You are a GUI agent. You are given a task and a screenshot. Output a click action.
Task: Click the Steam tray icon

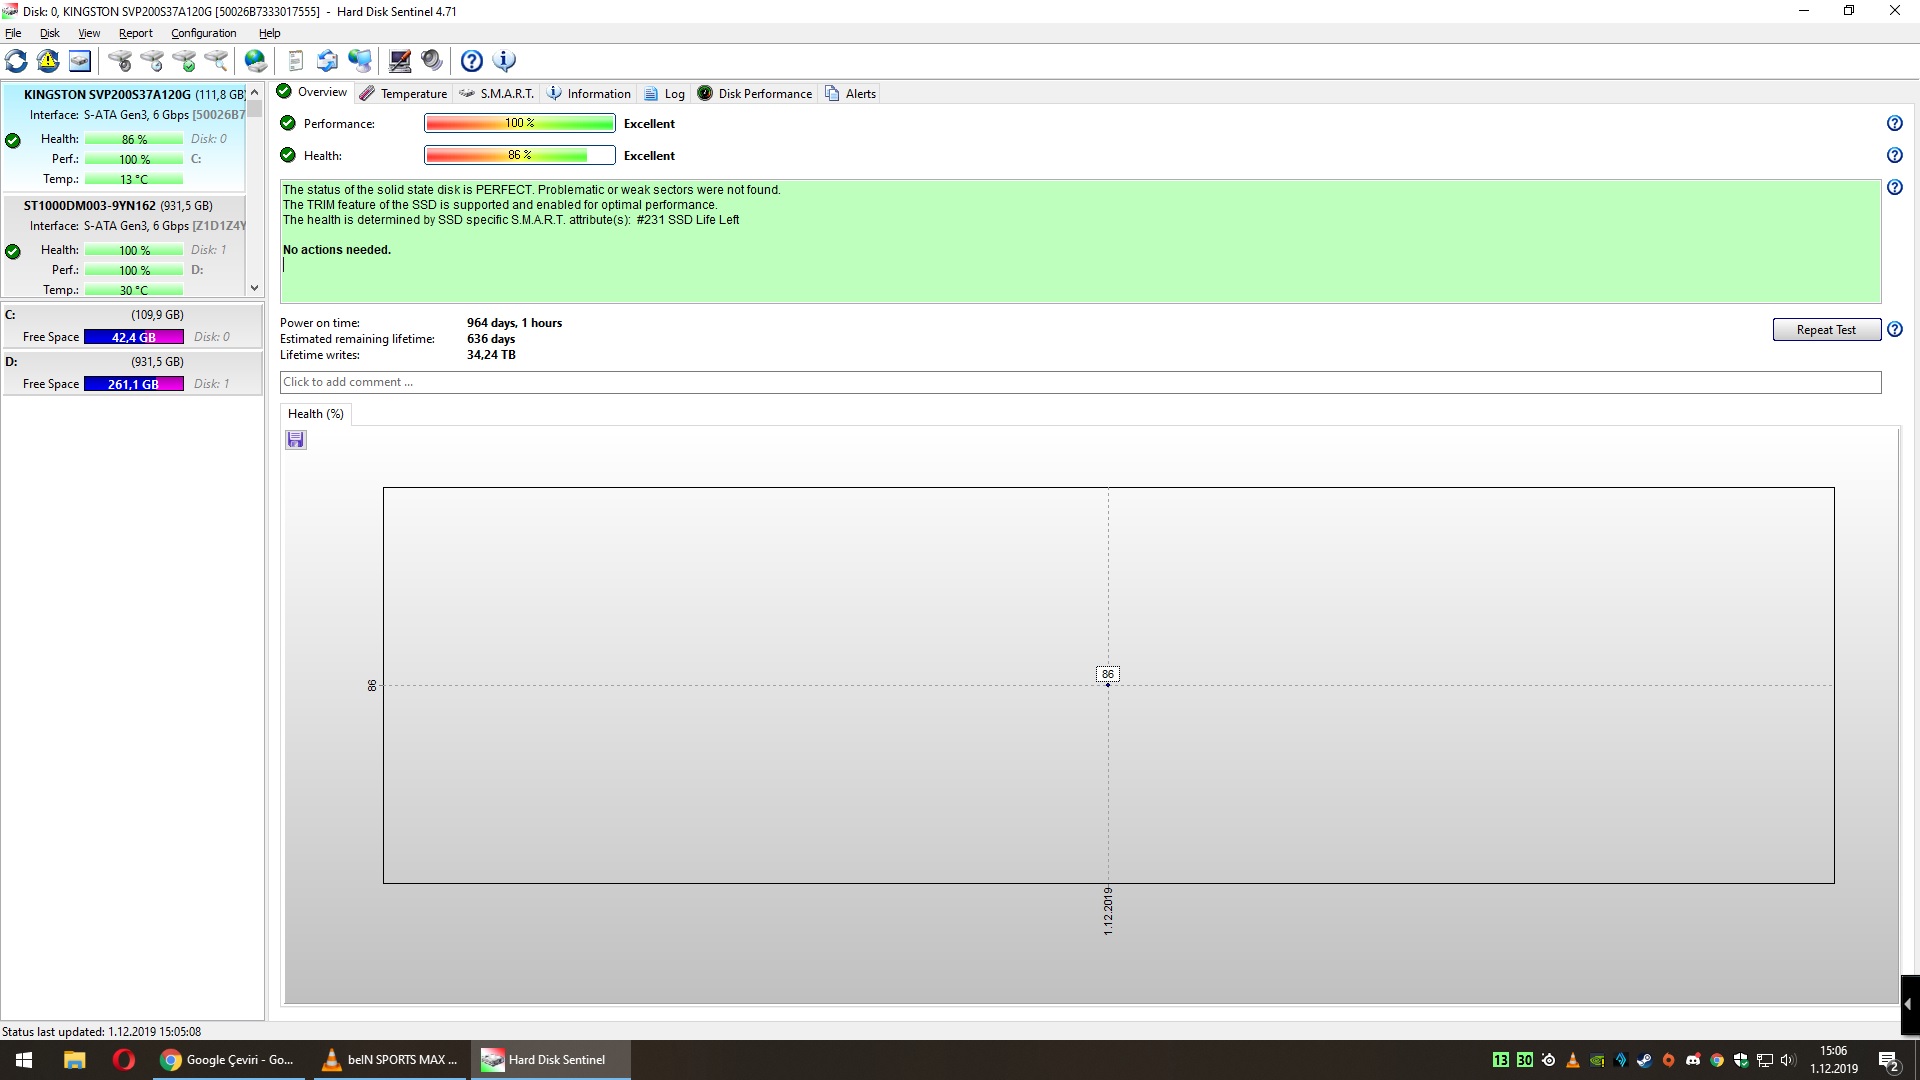(1644, 1060)
